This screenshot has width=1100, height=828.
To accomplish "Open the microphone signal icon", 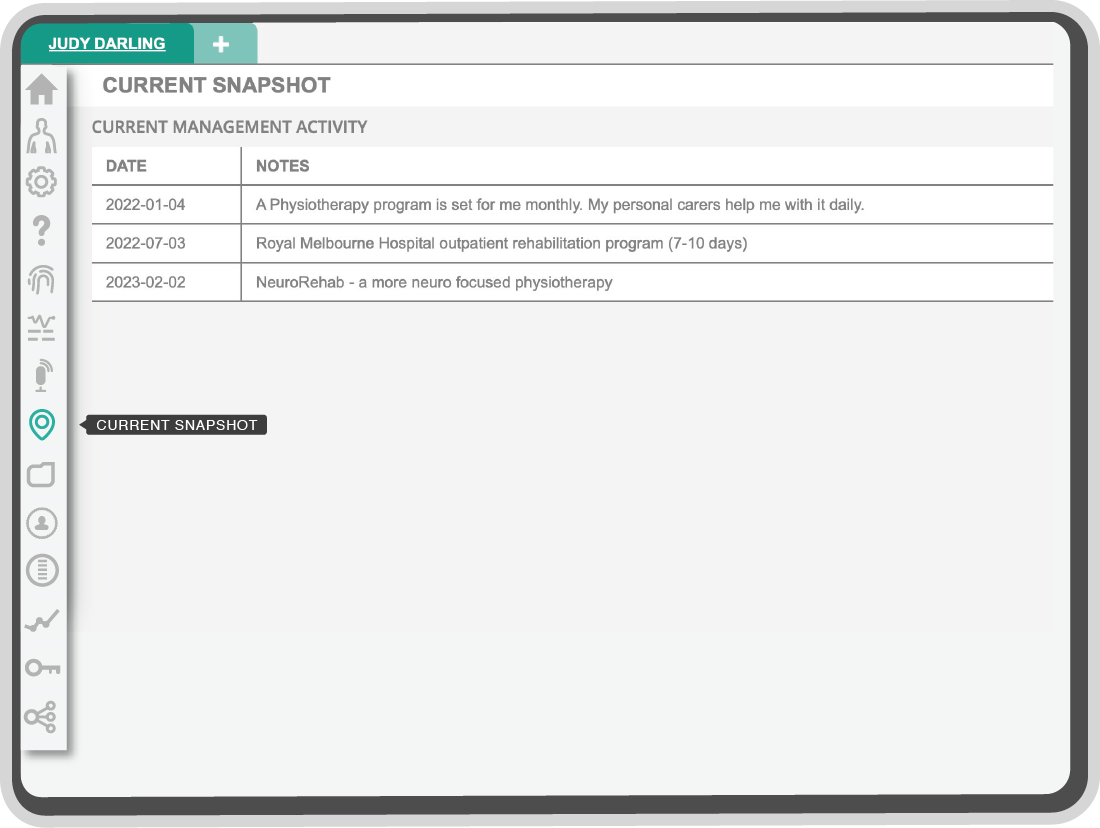I will [x=41, y=375].
